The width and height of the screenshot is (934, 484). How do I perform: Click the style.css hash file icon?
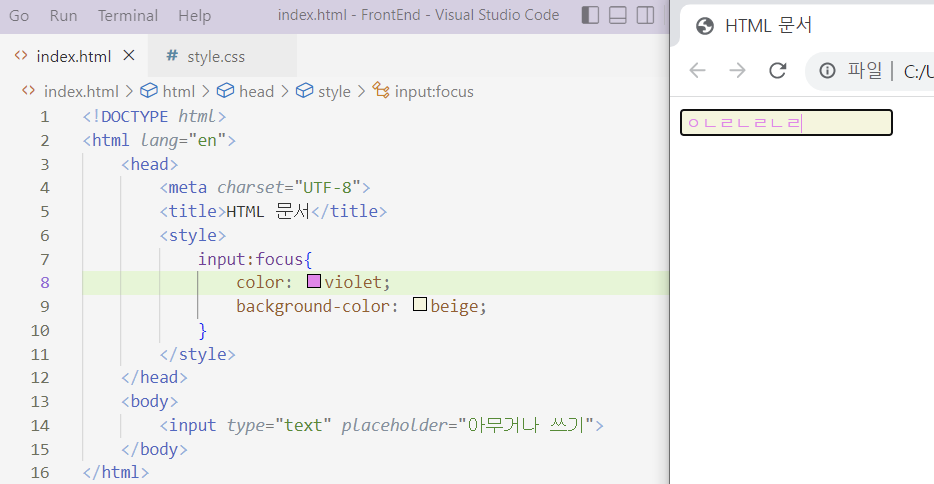pos(172,55)
